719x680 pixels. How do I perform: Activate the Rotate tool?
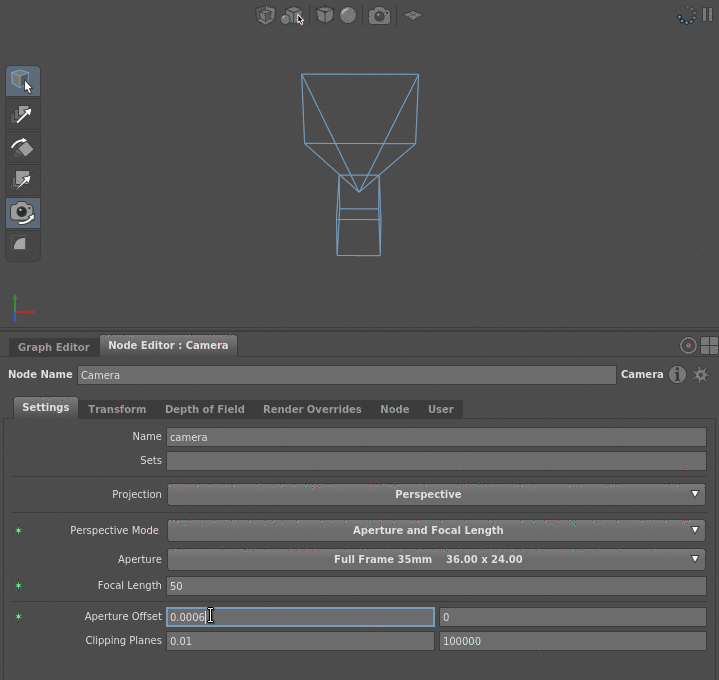[23, 148]
